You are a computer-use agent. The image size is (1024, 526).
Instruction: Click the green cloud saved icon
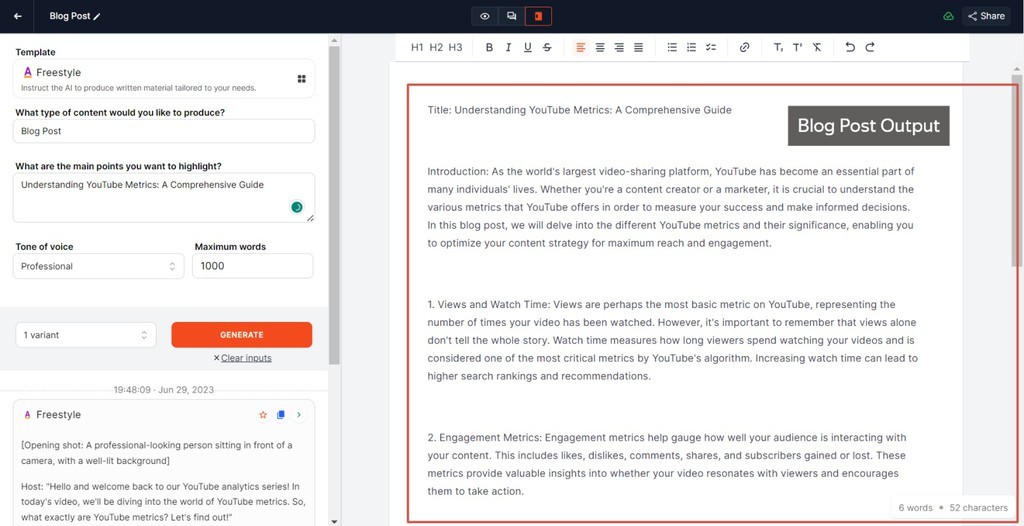pos(948,16)
